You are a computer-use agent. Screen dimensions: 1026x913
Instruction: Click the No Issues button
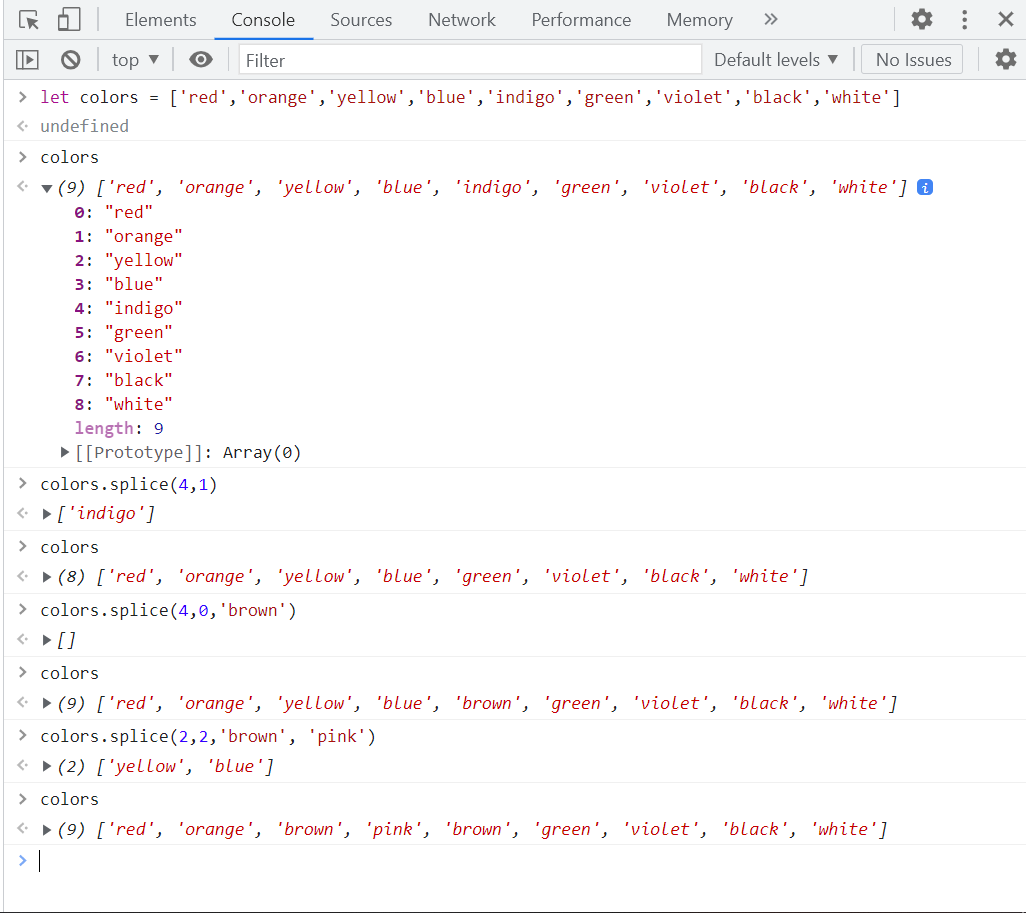(x=913, y=60)
